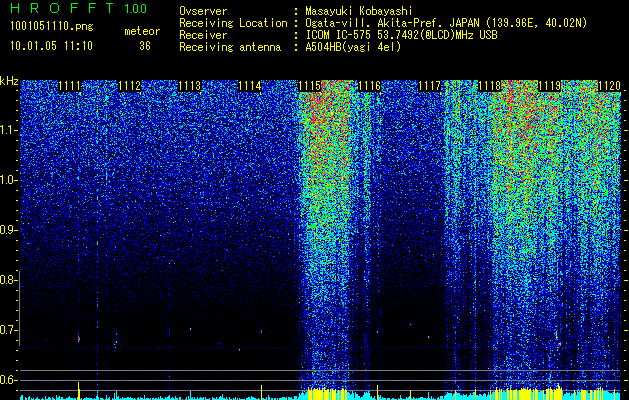
Task: Click the 1120 time marker
Action: coord(609,86)
